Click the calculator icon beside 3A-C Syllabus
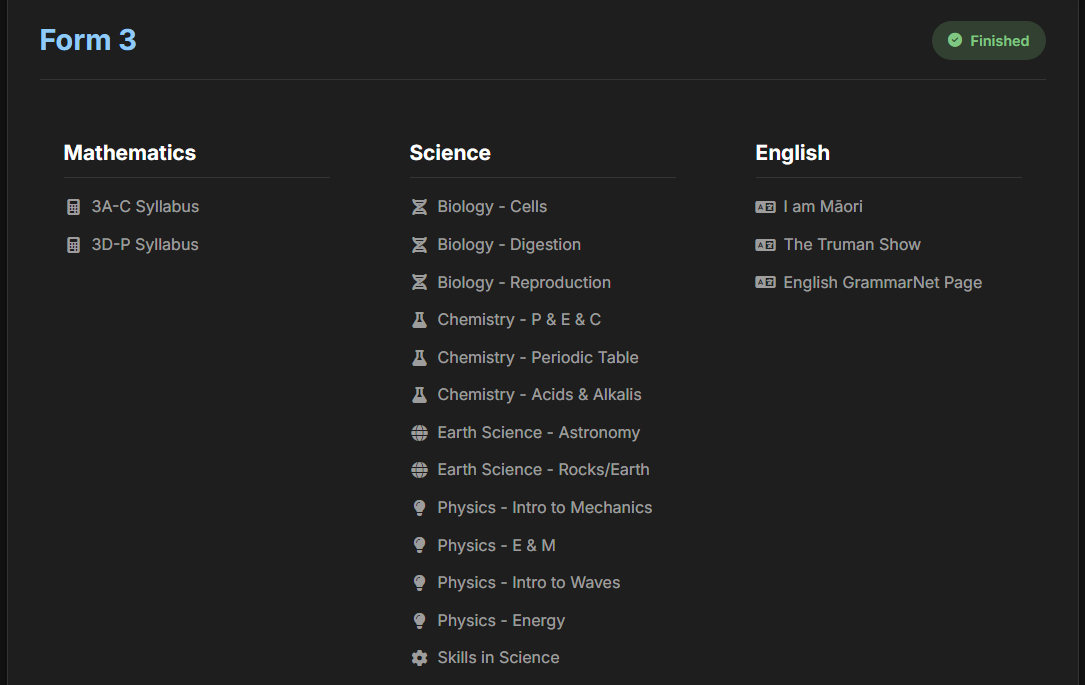This screenshot has width=1085, height=685. point(73,207)
